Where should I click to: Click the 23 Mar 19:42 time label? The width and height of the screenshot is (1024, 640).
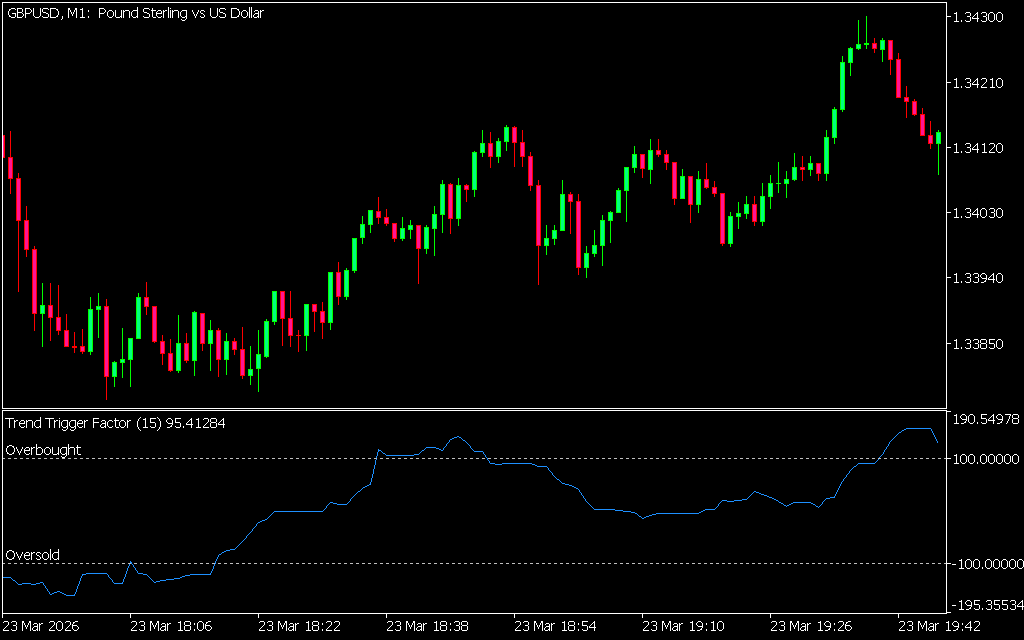point(937,626)
